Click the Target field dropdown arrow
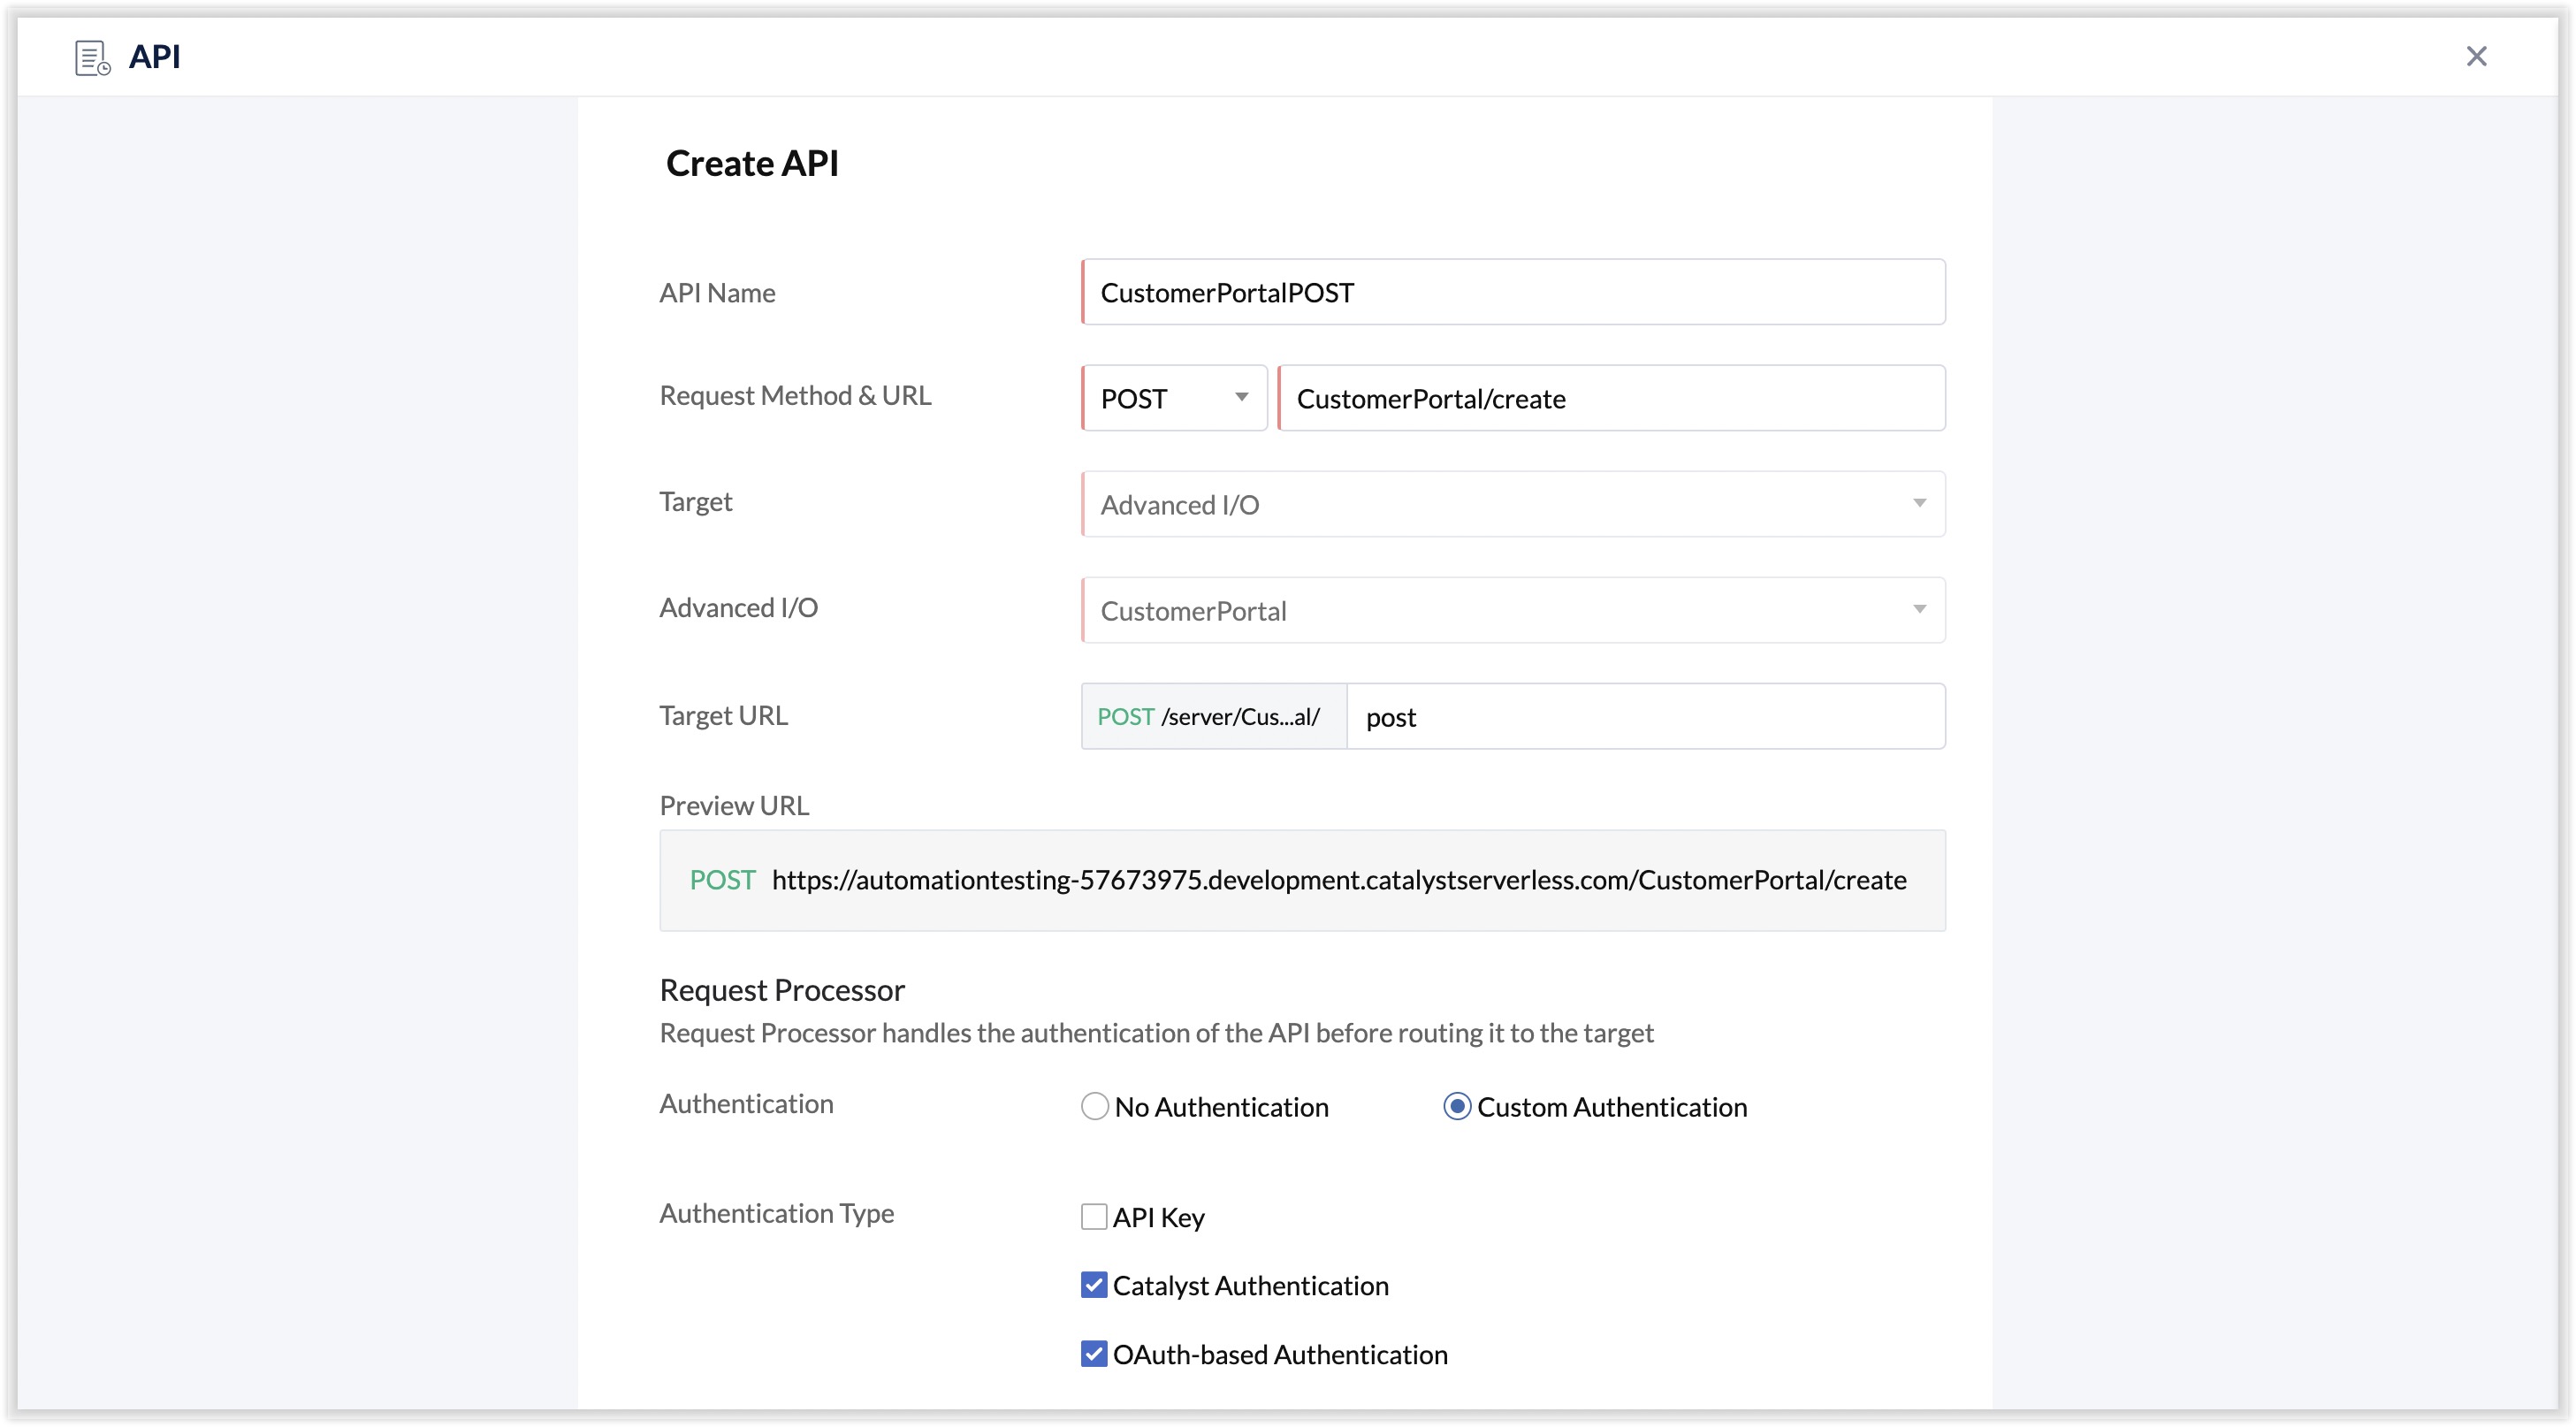Viewport: 2576px width, 1427px height. click(x=1919, y=503)
